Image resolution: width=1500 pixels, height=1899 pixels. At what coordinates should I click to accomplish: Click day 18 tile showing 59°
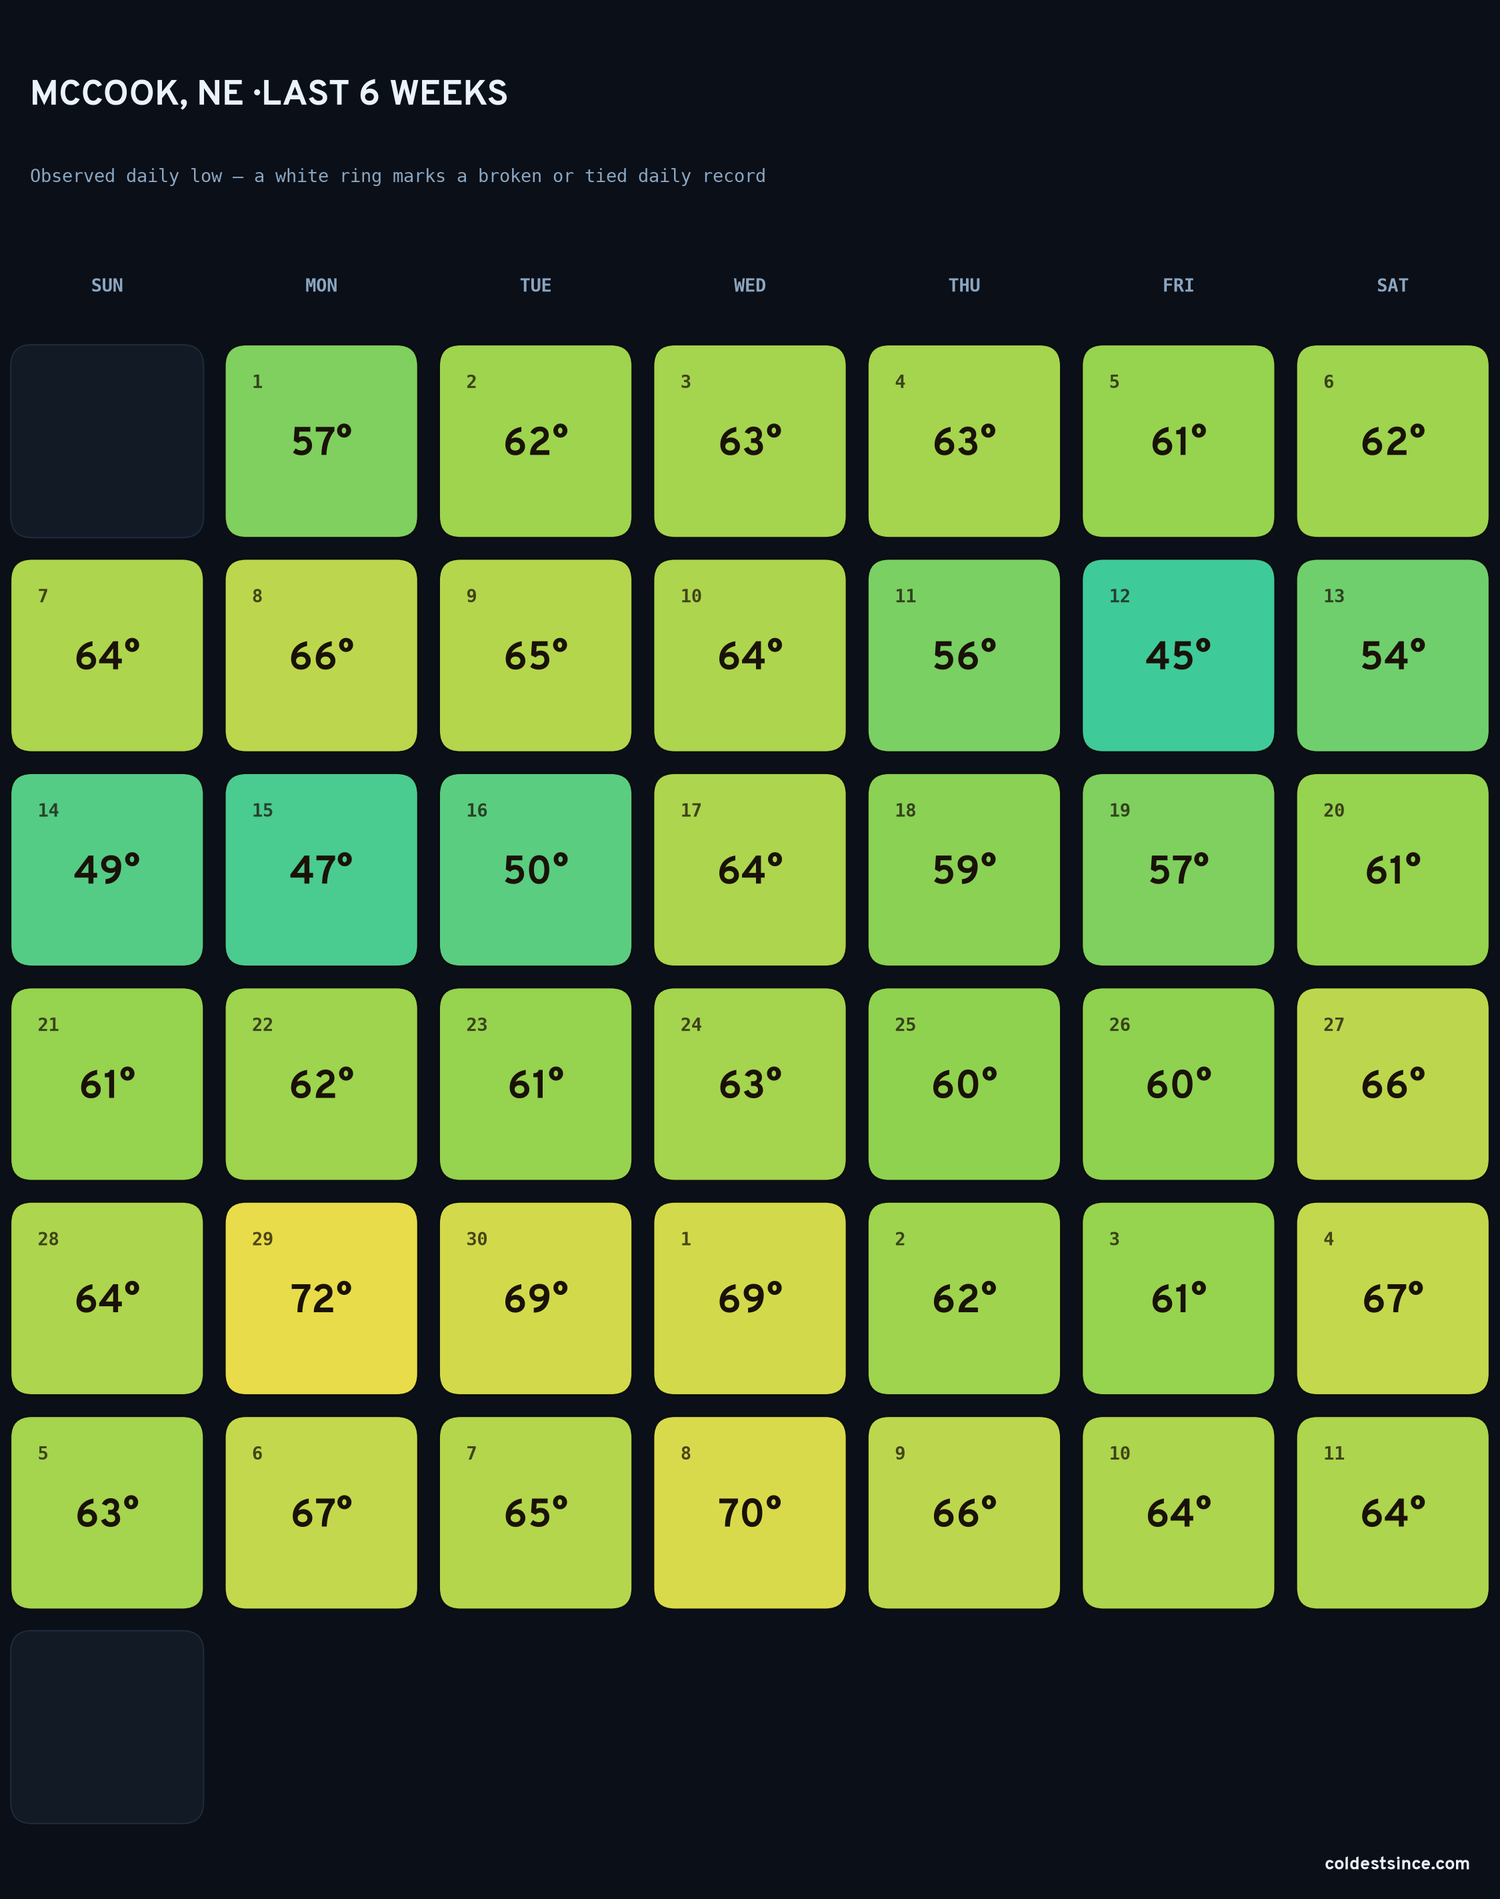pyautogui.click(x=964, y=869)
